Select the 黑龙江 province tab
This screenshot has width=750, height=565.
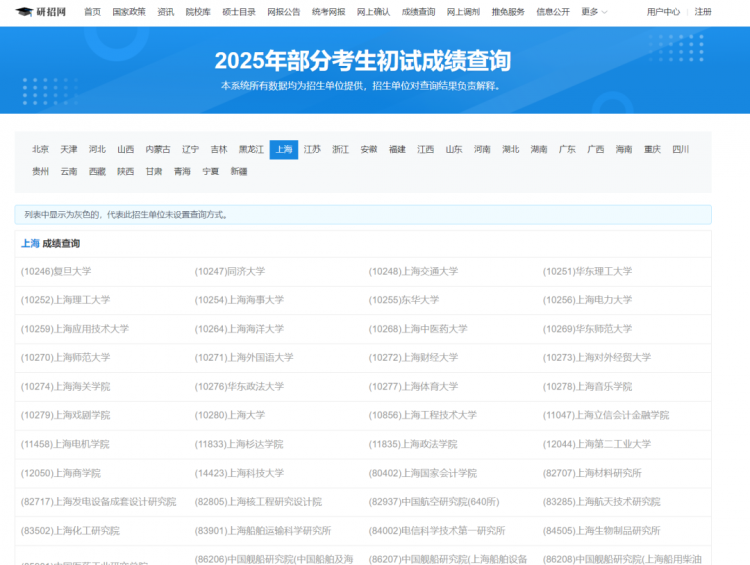tap(251, 149)
